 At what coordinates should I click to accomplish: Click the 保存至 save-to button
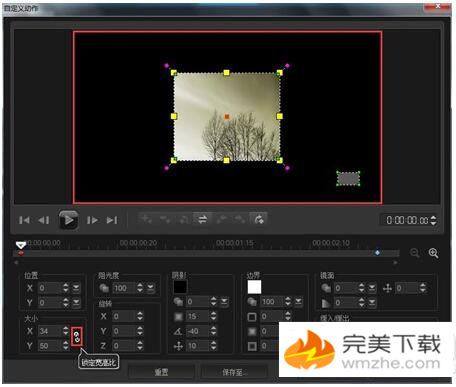(x=233, y=372)
